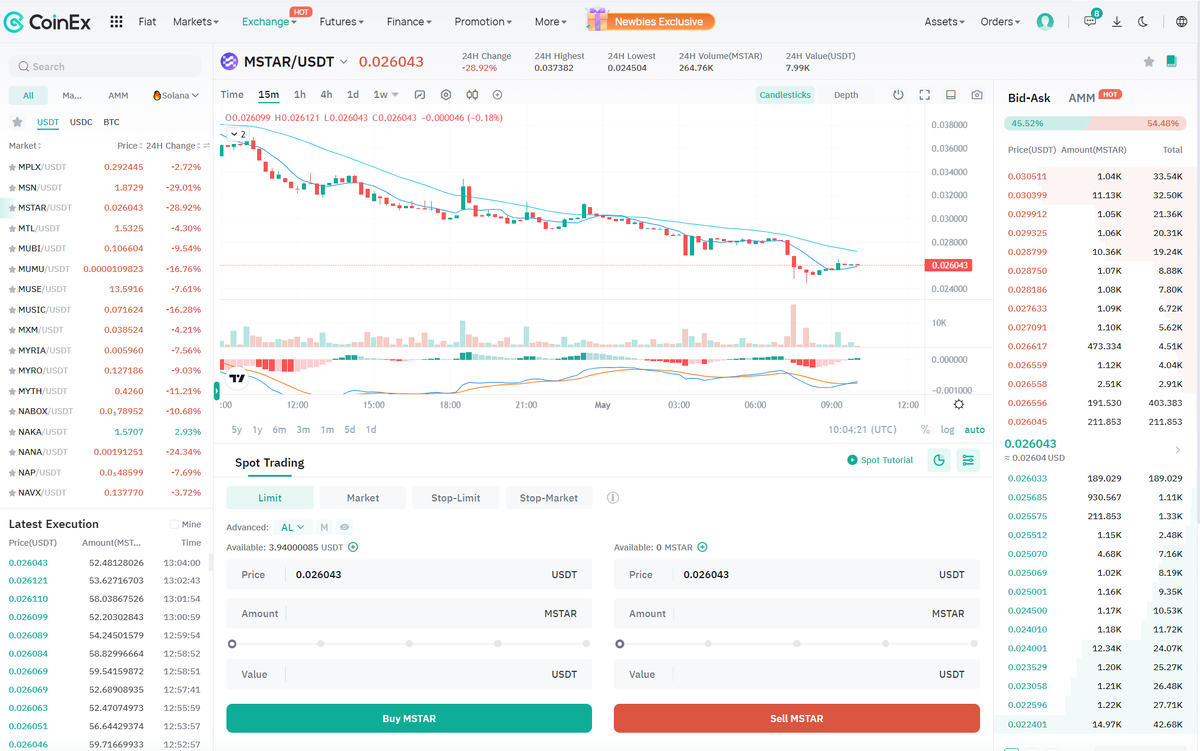Select the Stop-Limit order tab

click(456, 498)
